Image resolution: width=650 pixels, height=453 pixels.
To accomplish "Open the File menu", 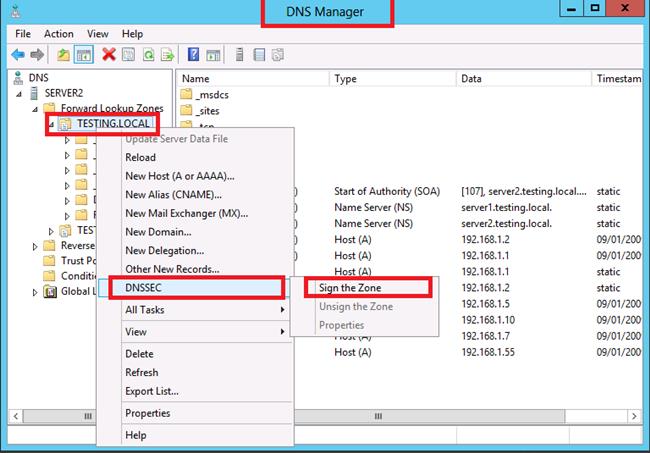I will [x=23, y=34].
